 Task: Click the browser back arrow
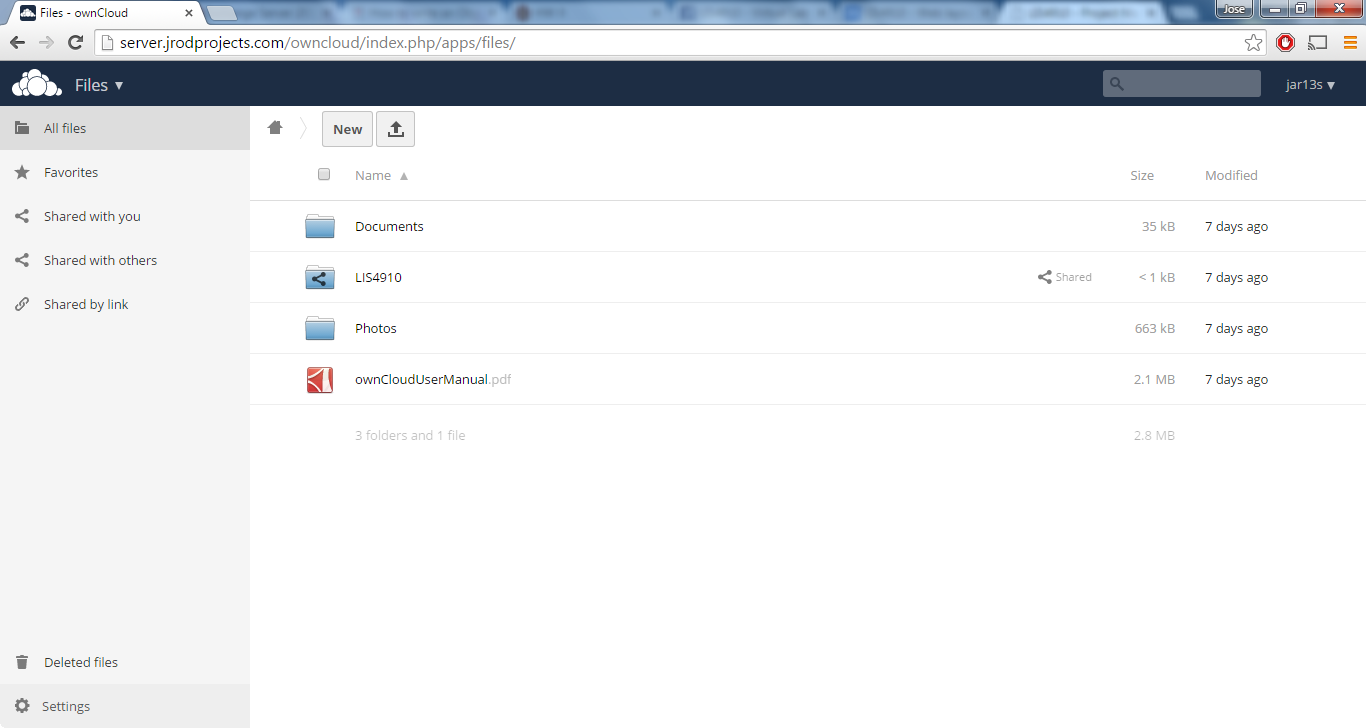[17, 43]
